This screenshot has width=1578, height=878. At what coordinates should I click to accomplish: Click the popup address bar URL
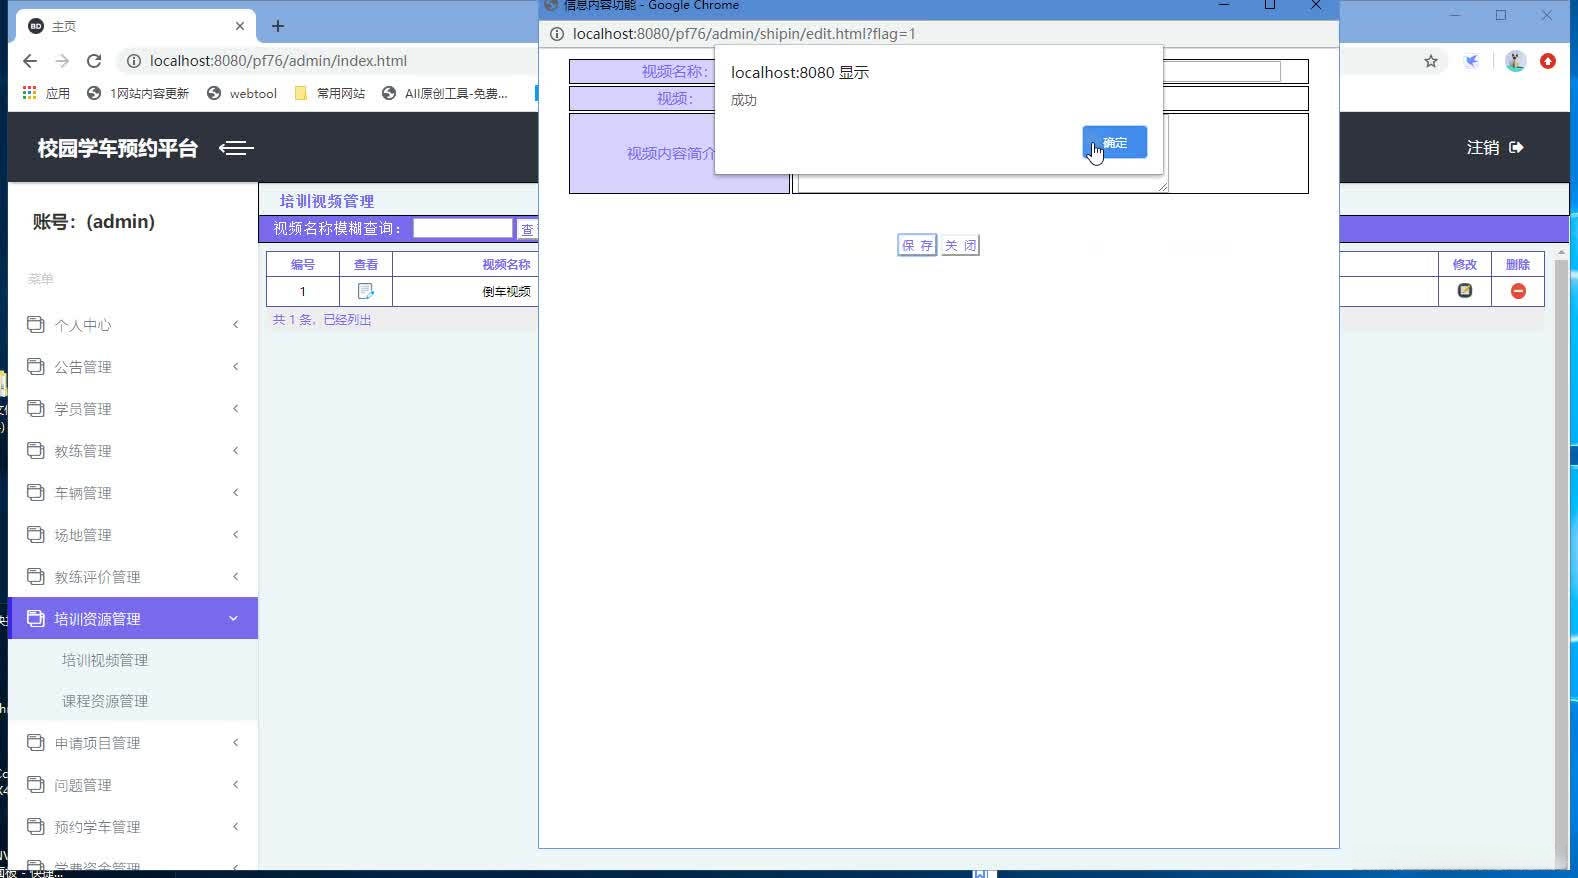[744, 34]
